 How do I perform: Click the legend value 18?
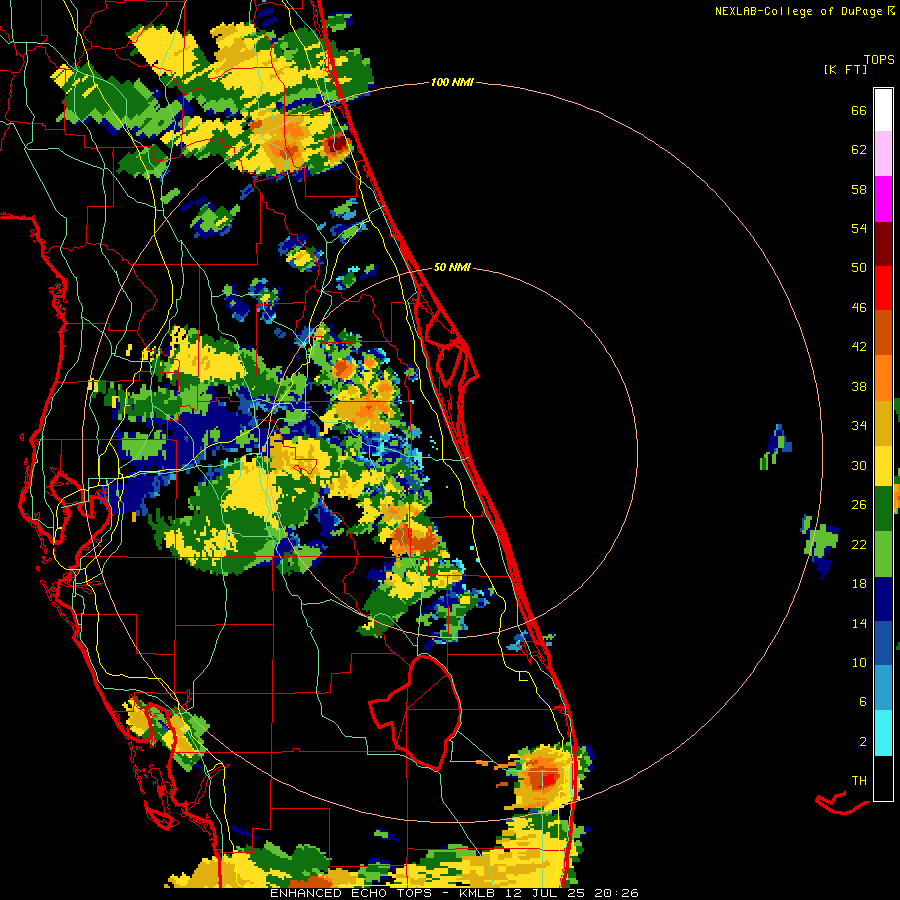[x=859, y=584]
